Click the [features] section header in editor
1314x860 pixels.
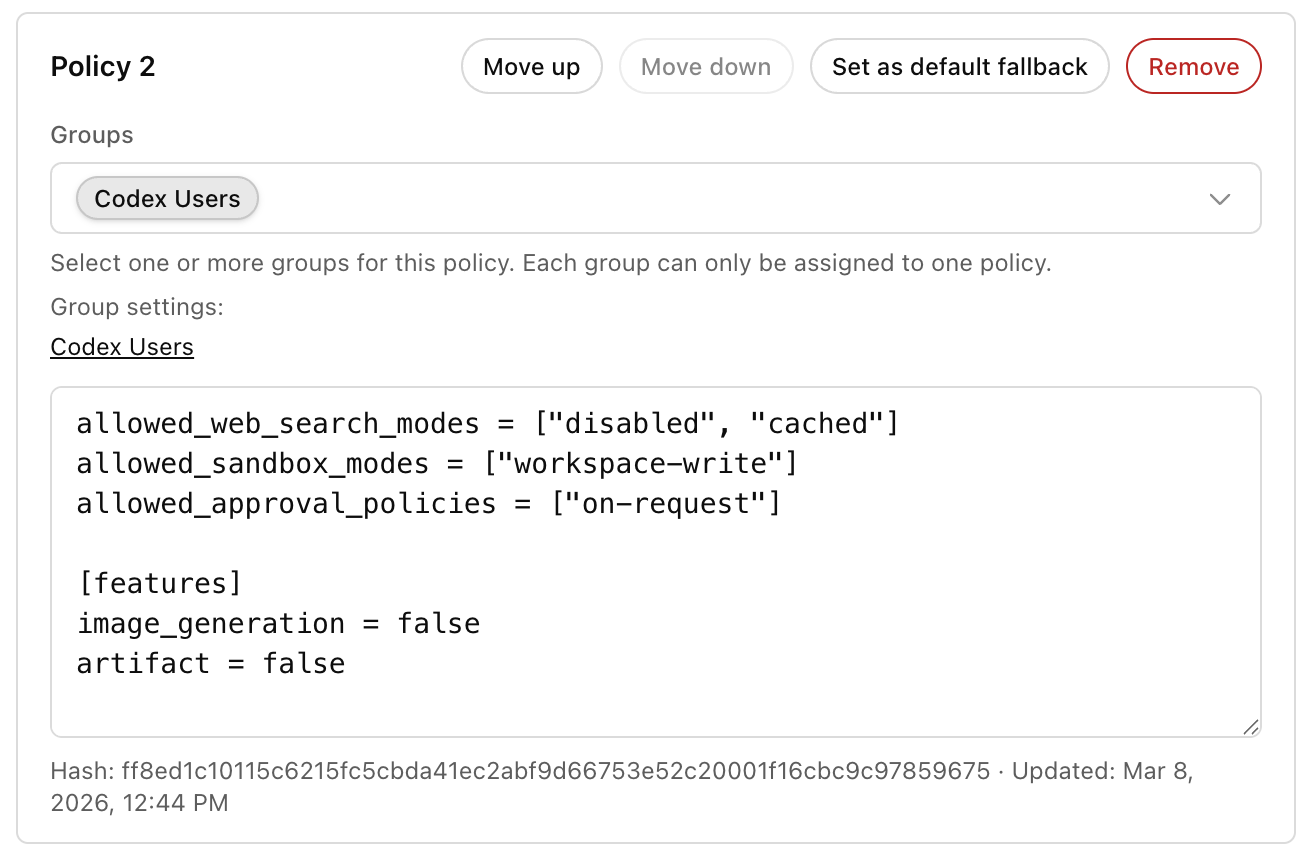click(160, 583)
